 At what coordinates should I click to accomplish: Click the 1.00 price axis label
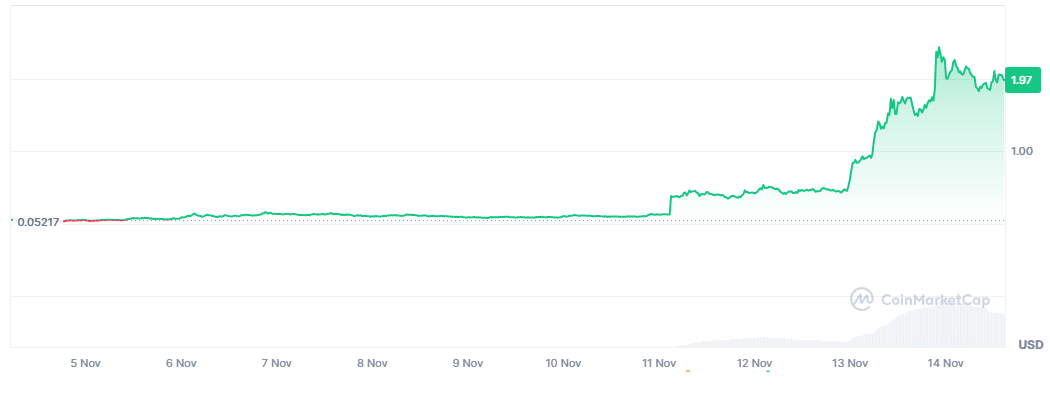tap(1022, 151)
